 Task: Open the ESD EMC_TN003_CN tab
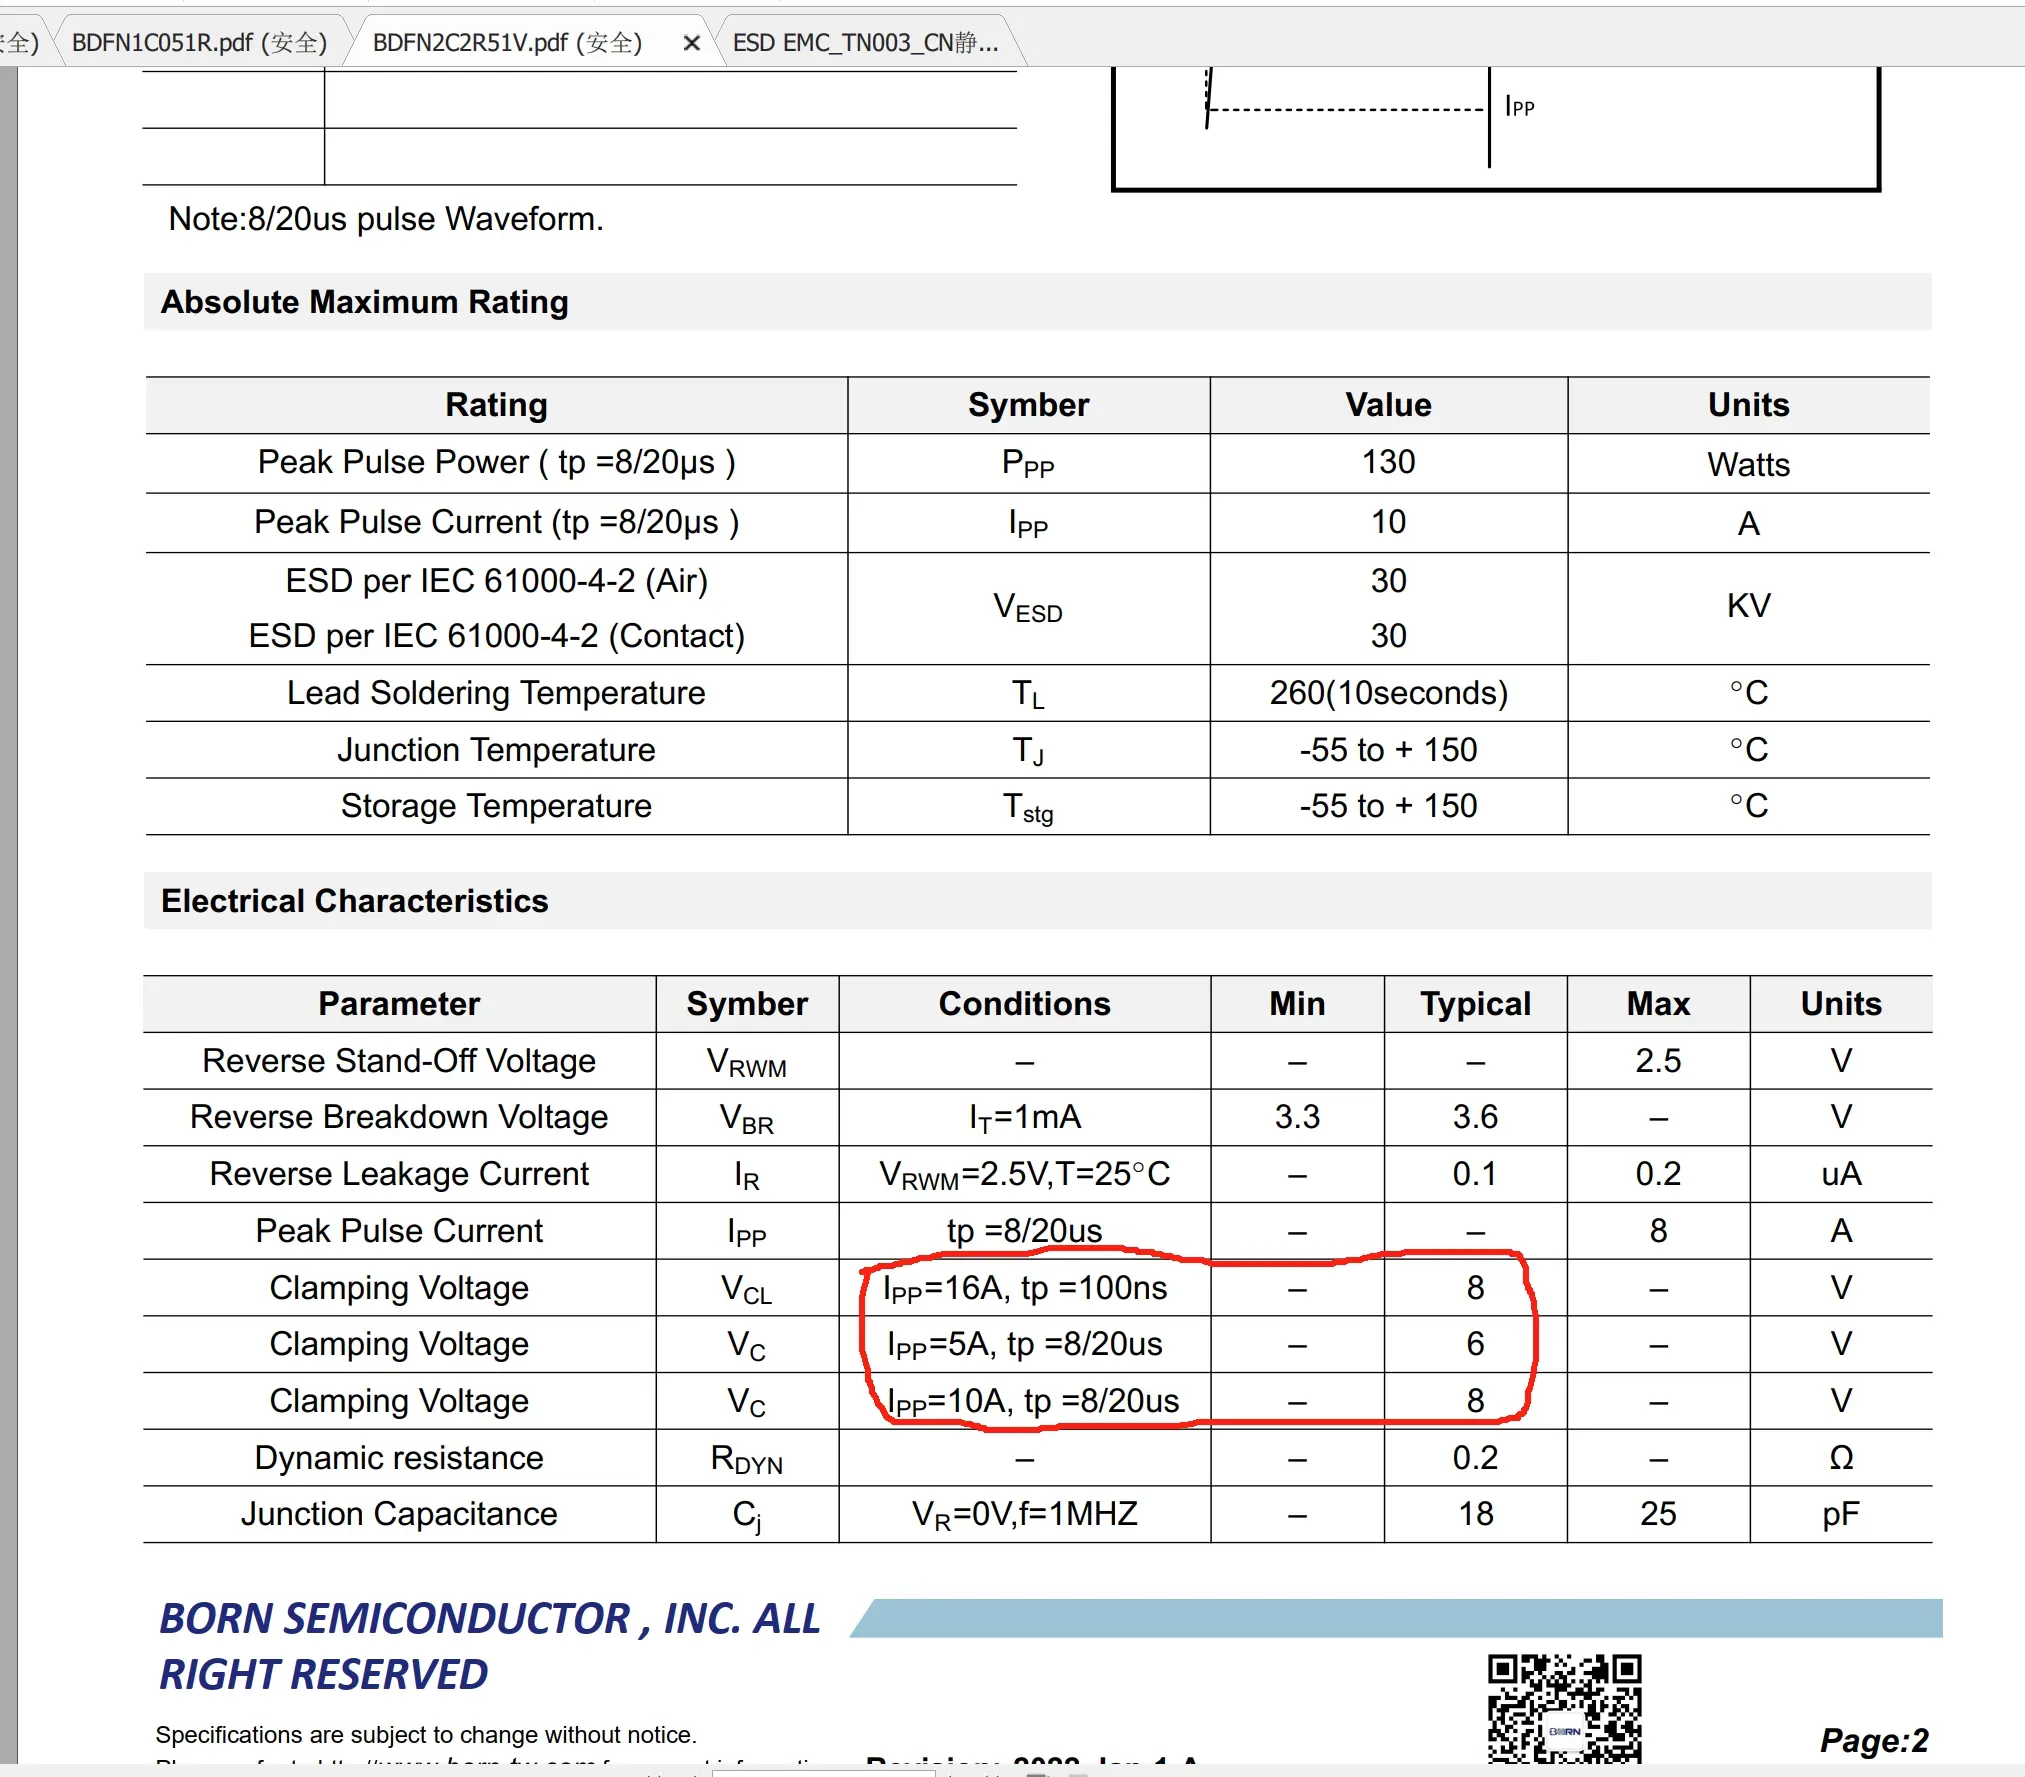pyautogui.click(x=865, y=42)
